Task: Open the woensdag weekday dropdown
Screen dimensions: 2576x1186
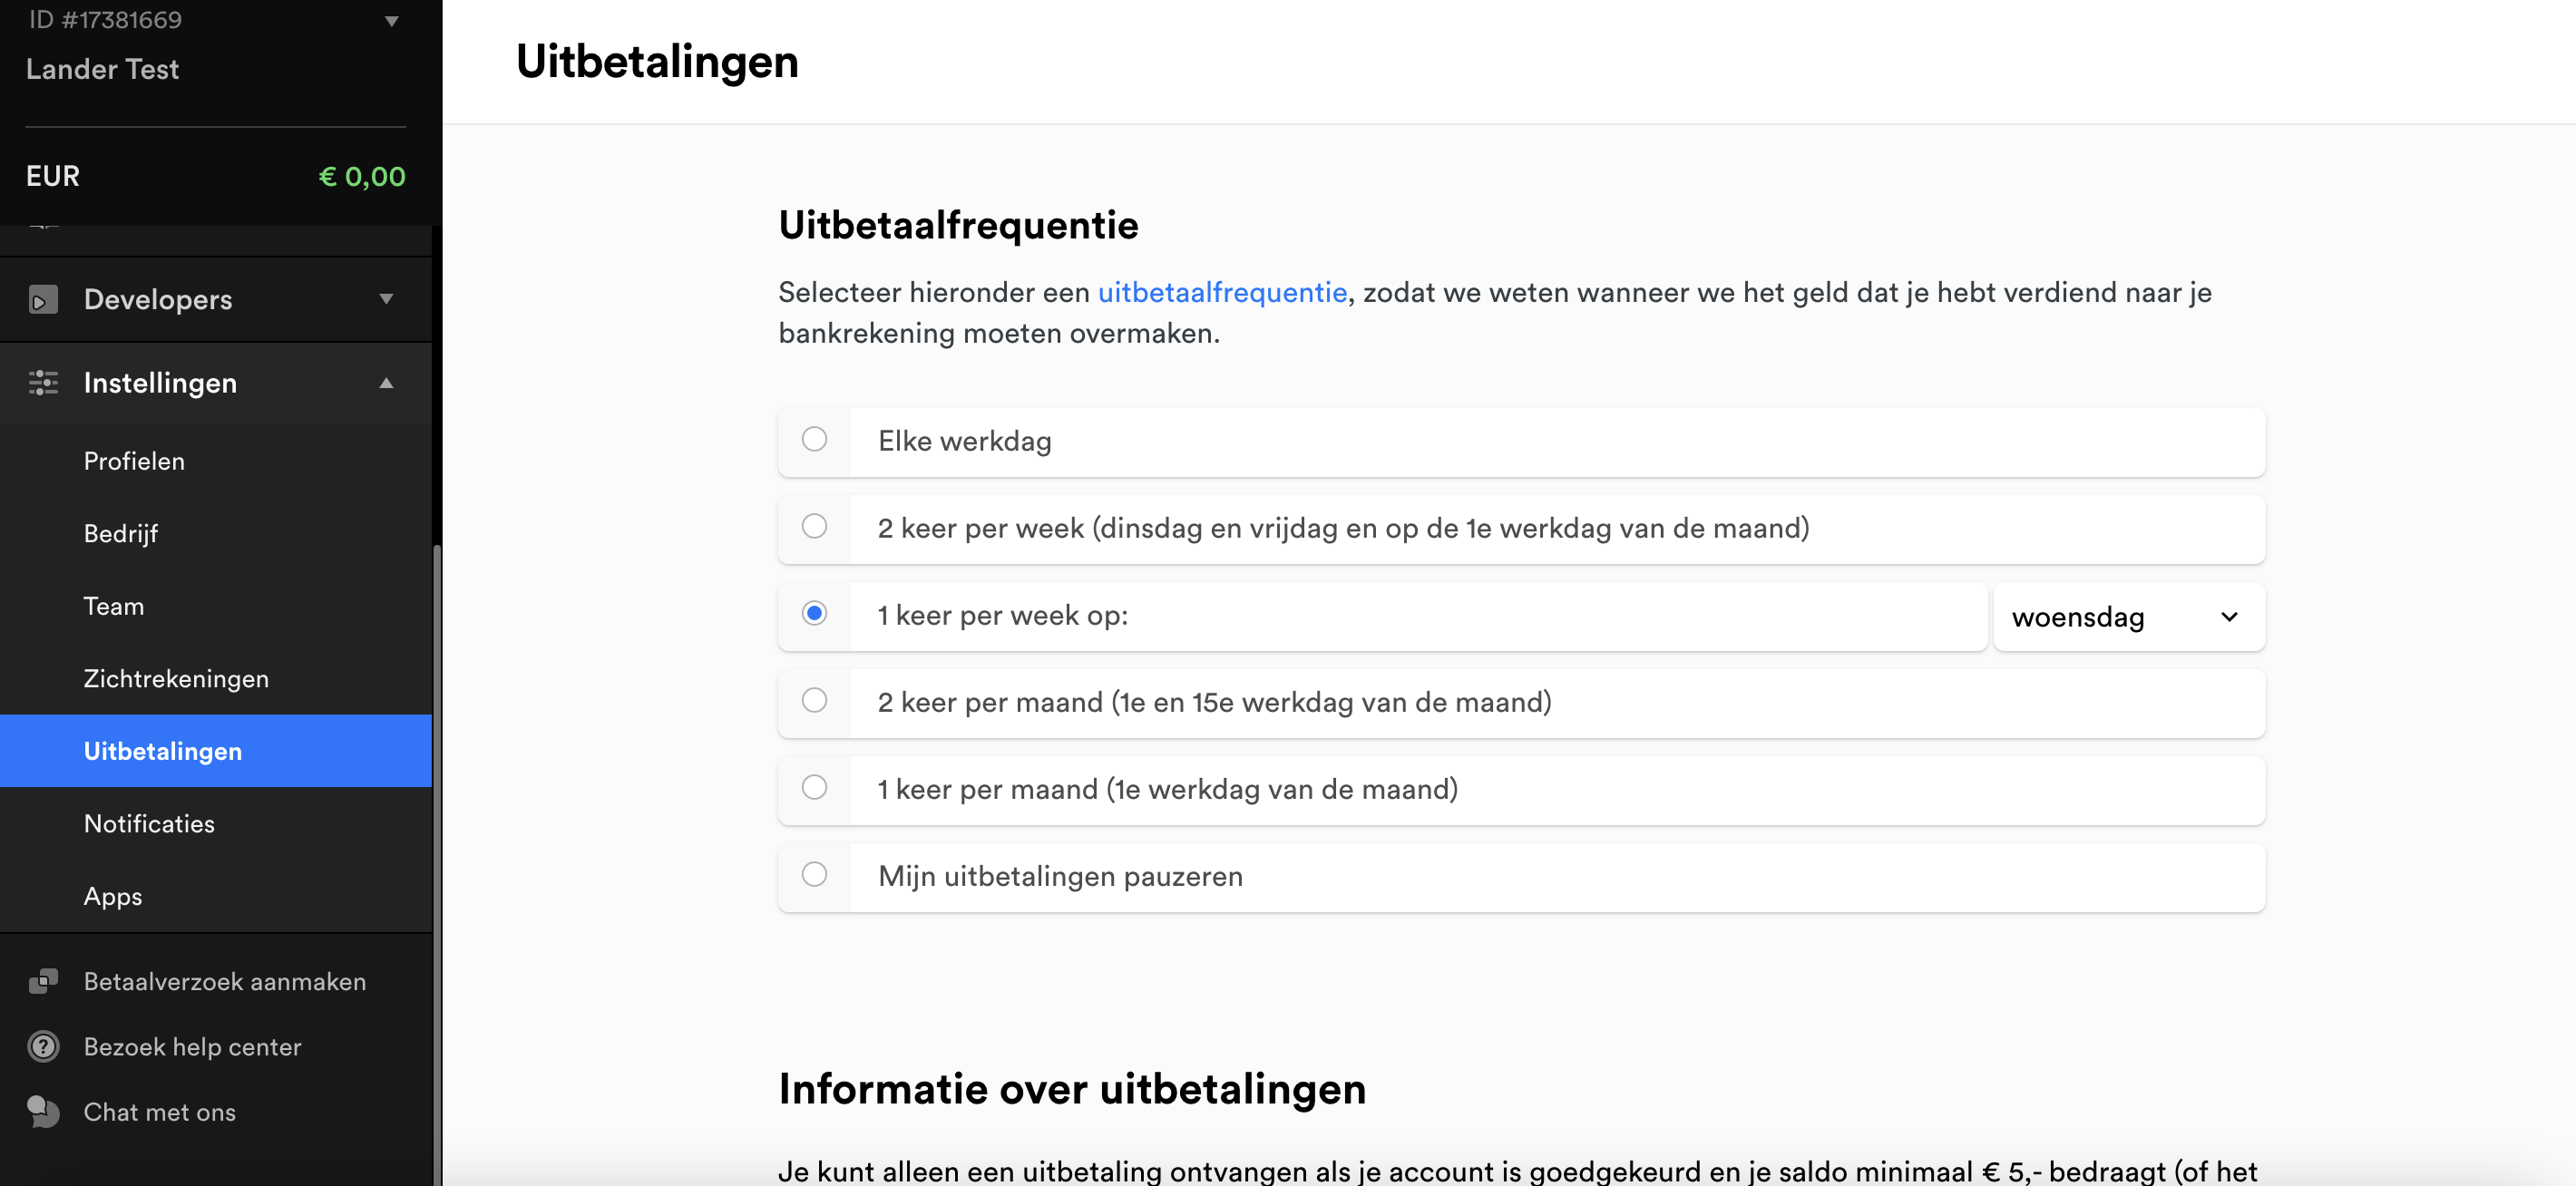Action: pos(2129,617)
